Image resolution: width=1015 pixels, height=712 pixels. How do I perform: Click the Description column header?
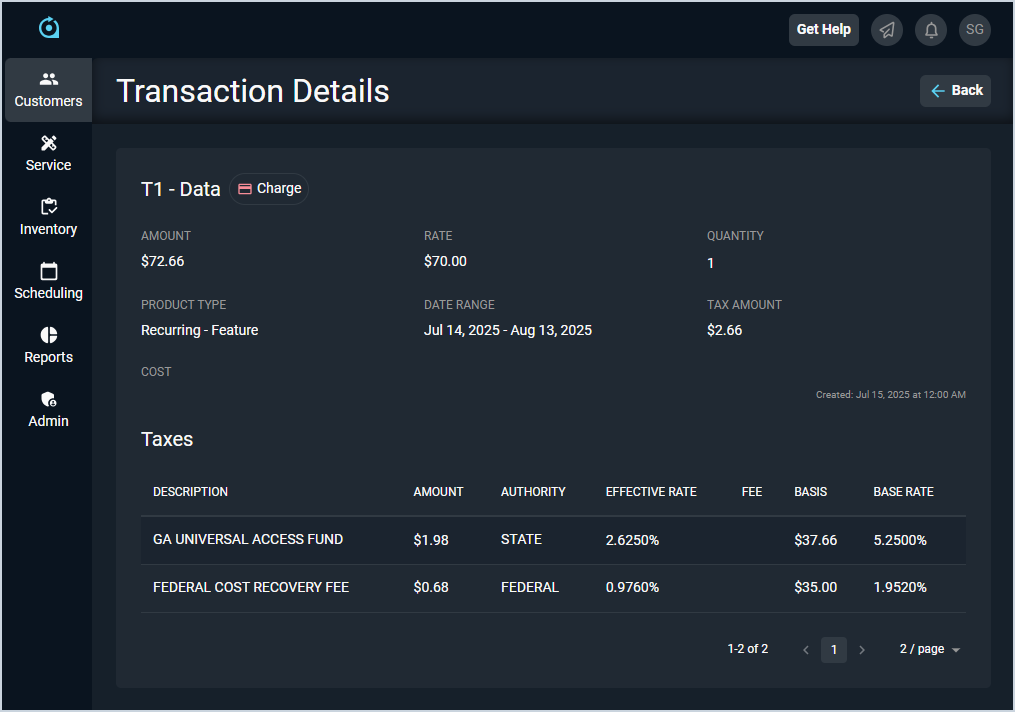tap(190, 492)
